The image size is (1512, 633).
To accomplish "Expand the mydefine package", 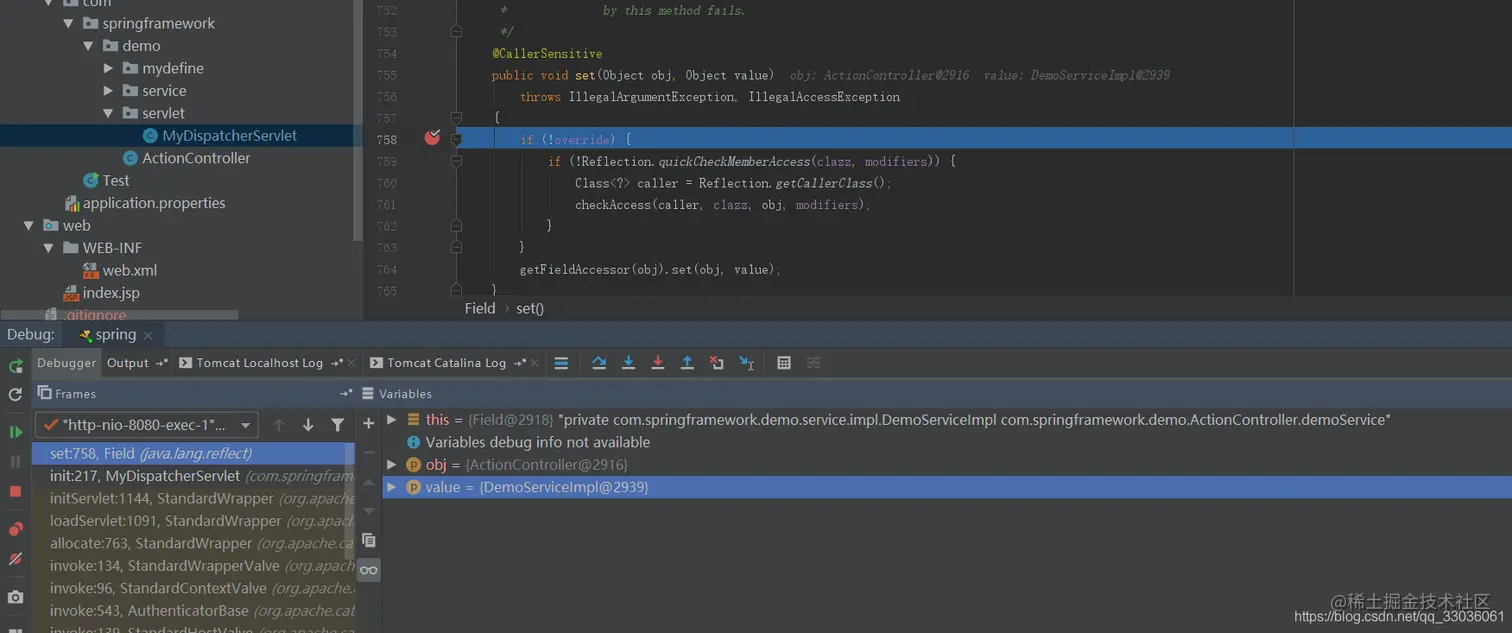I will coord(108,68).
